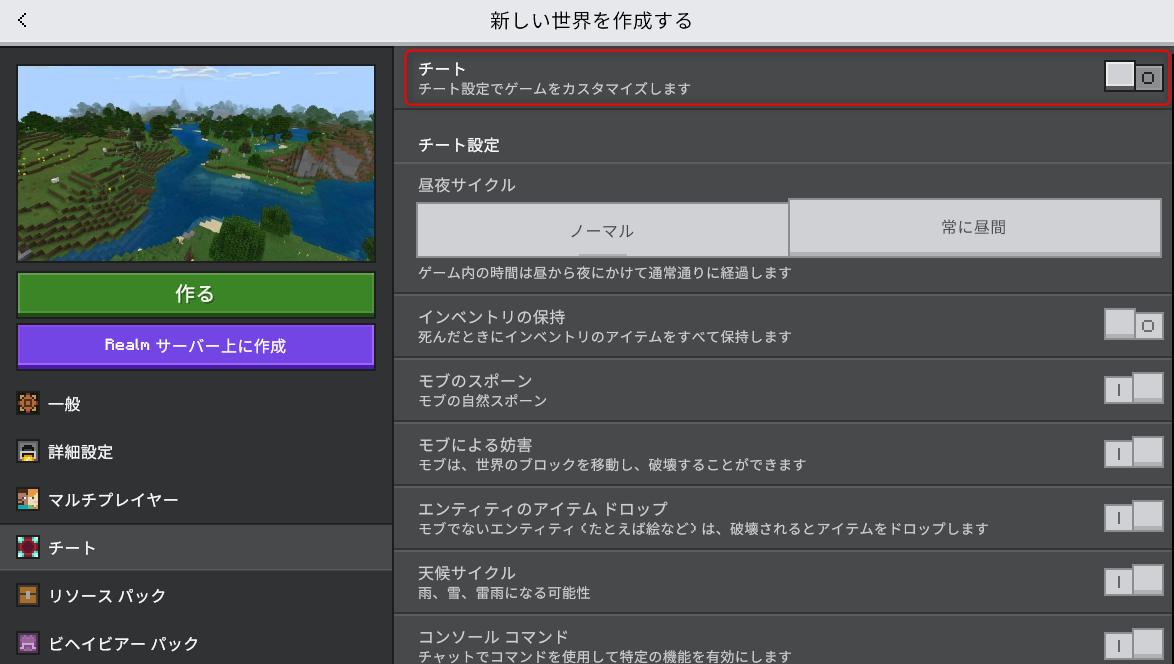Click the 詳細設定 sidebar icon
This screenshot has width=1174, height=664.
28,451
